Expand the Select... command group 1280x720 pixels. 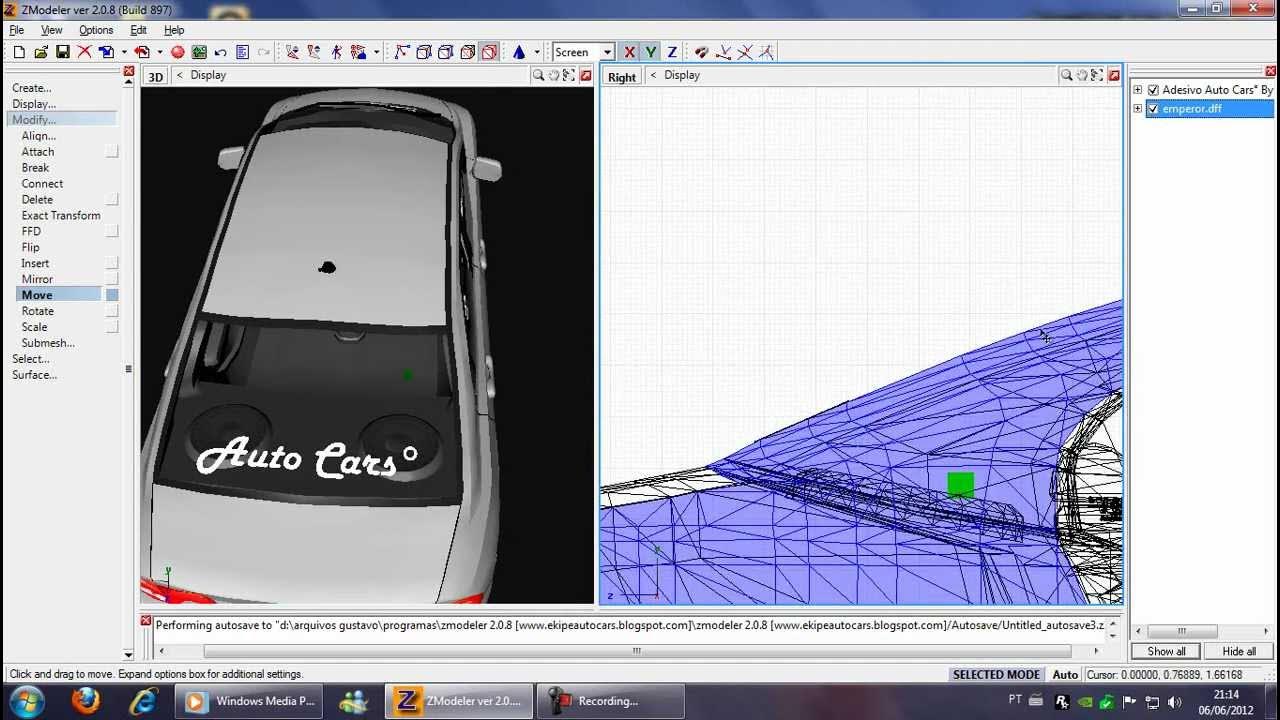(30, 359)
